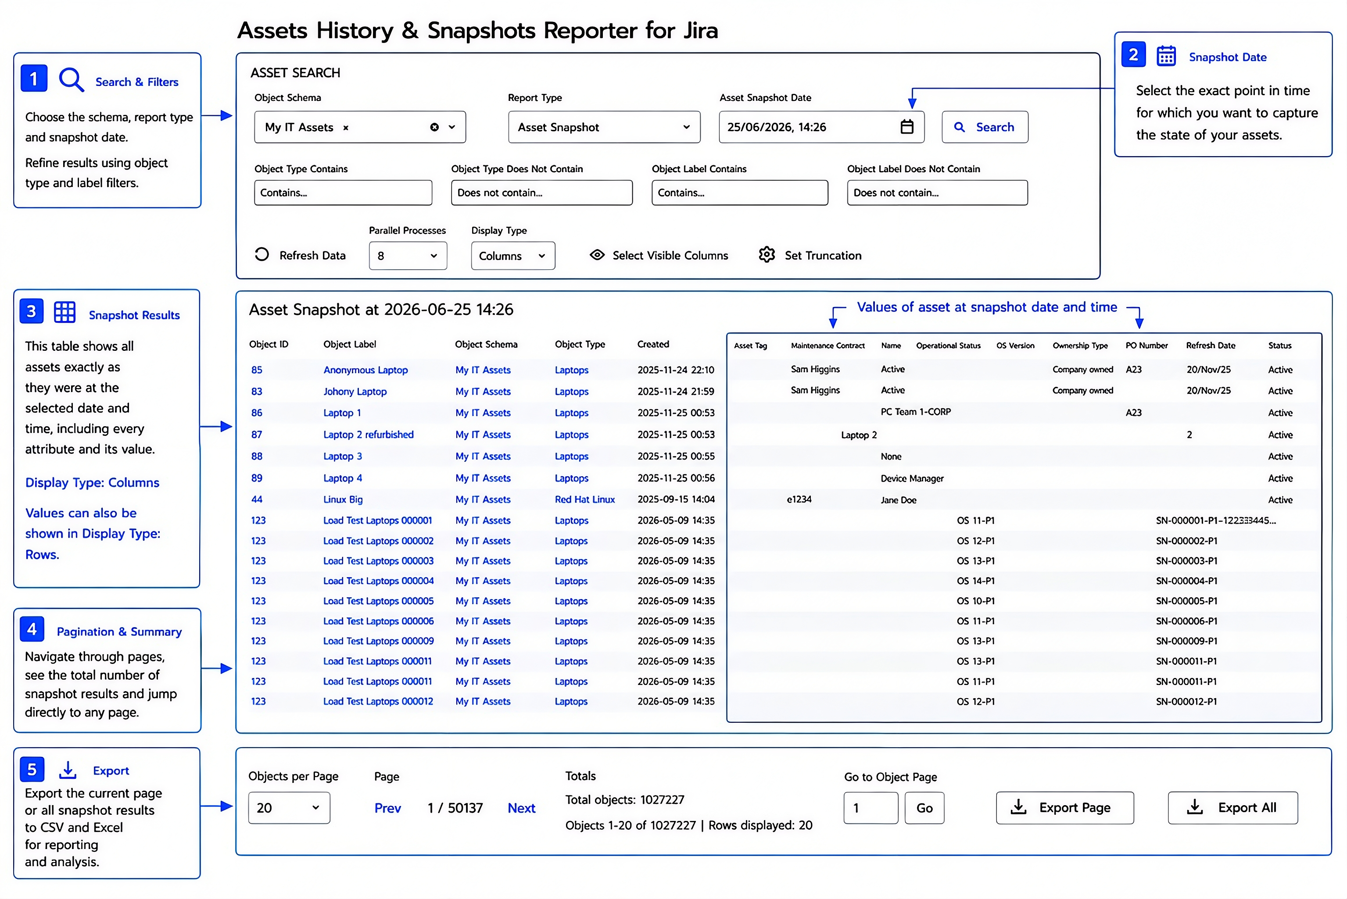The width and height of the screenshot is (1347, 899).
Task: Click the Object Label Does Not Contain field
Action: pos(937,192)
